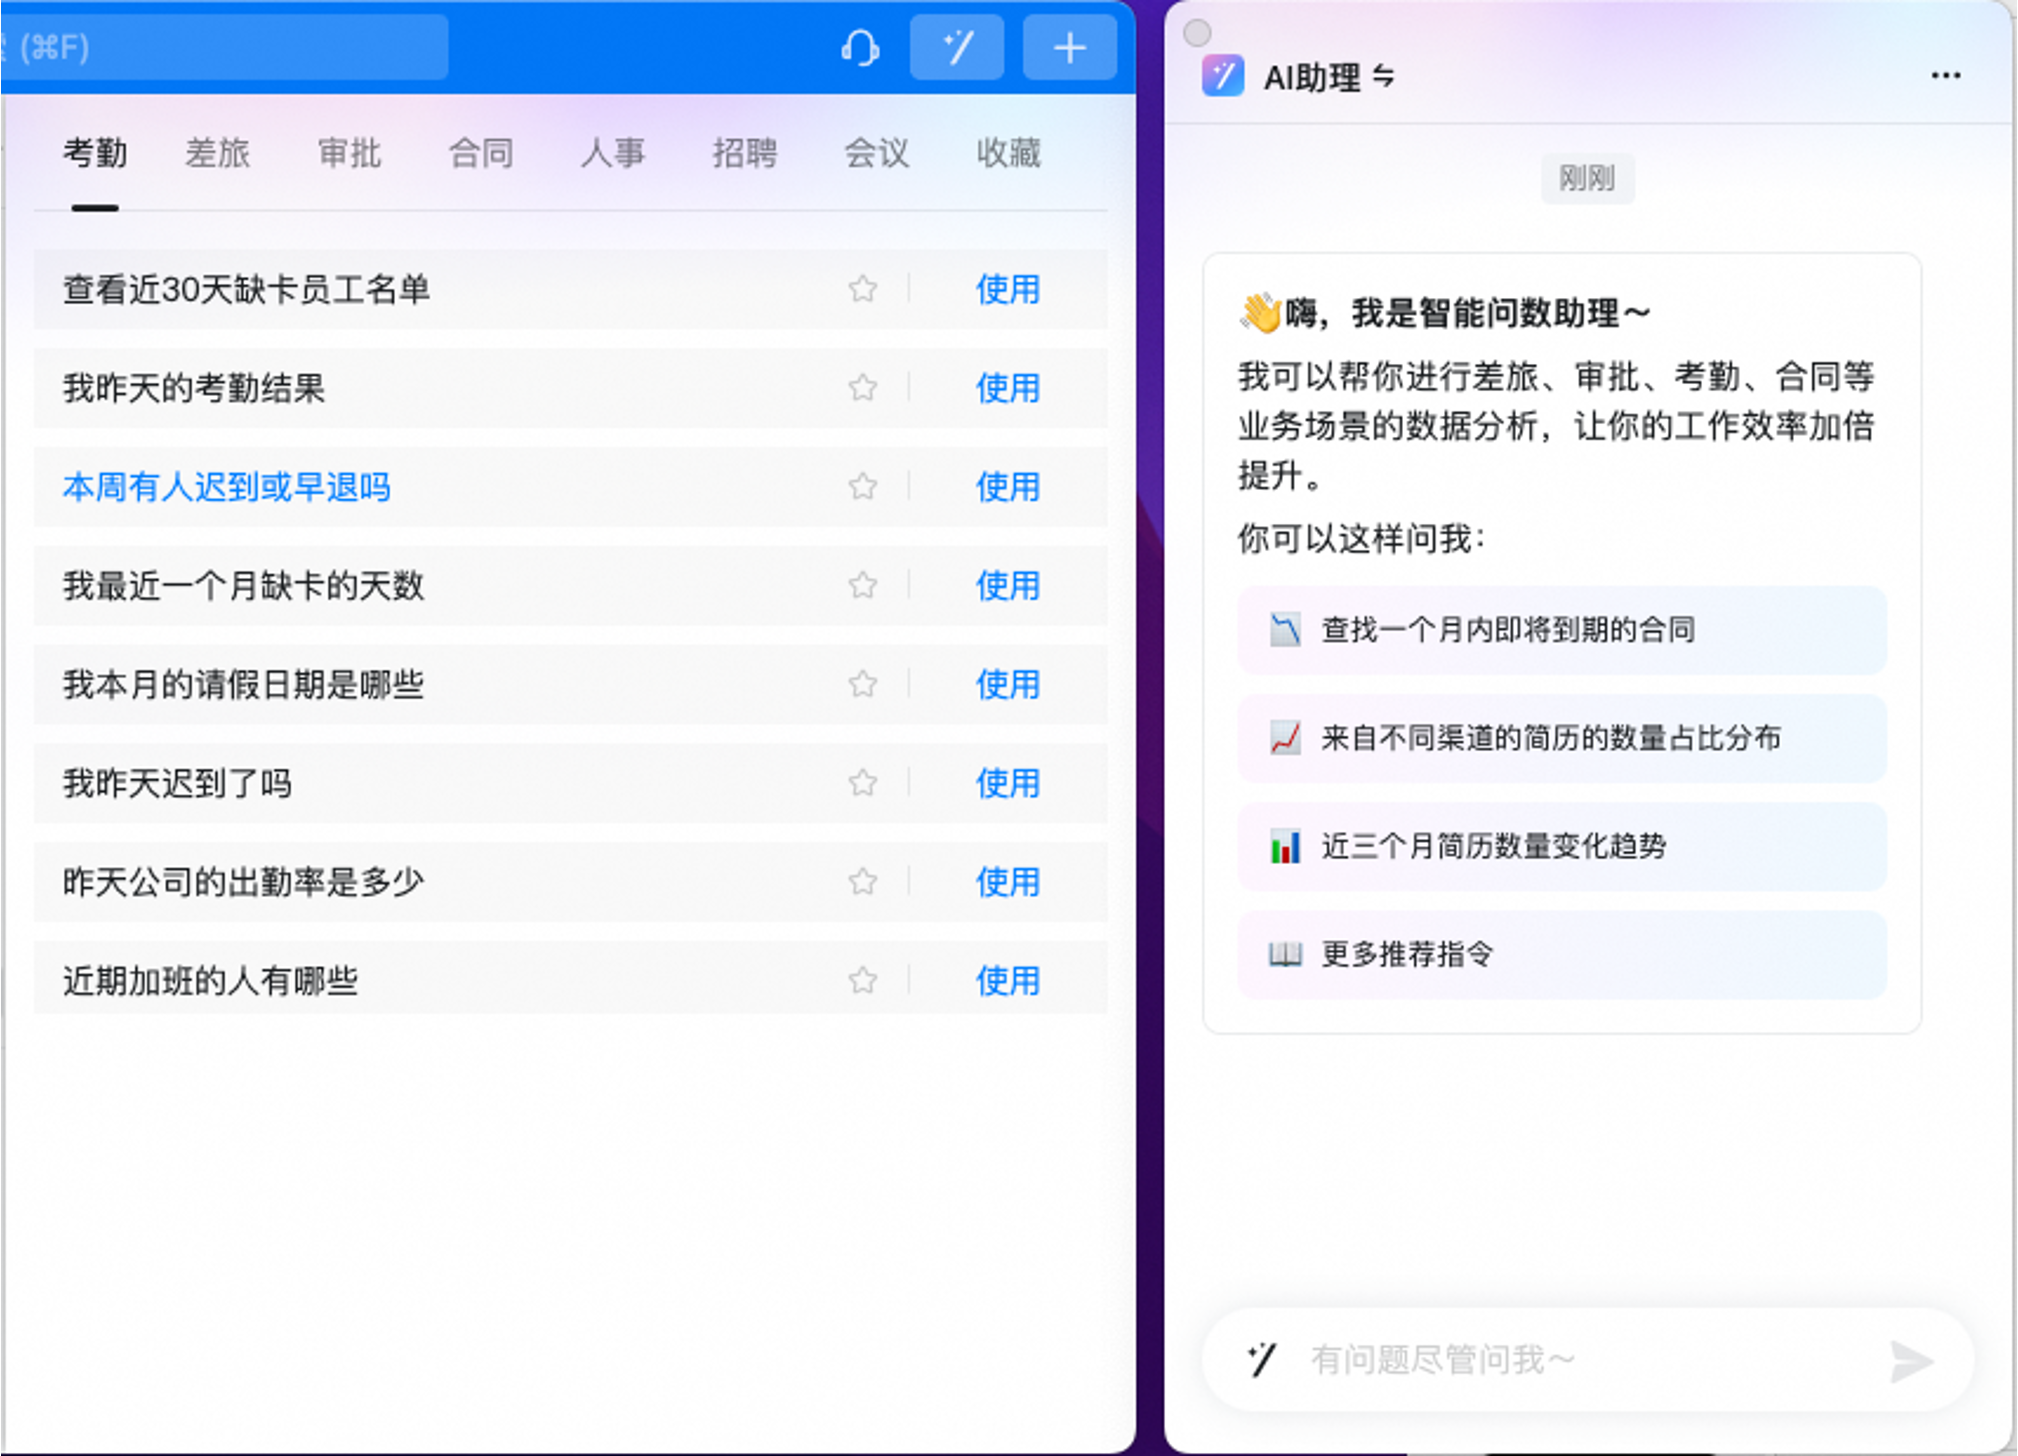
Task: Switch to the 考勤 tab
Action: coord(95,153)
